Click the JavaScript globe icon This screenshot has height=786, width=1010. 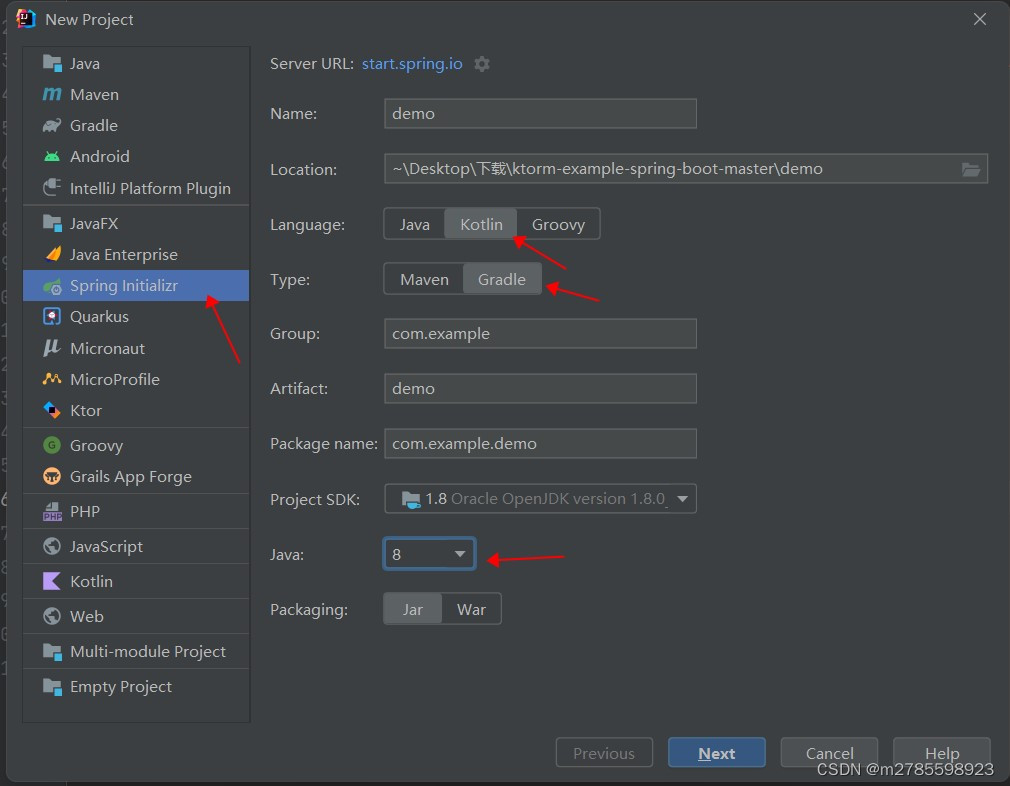click(x=52, y=546)
